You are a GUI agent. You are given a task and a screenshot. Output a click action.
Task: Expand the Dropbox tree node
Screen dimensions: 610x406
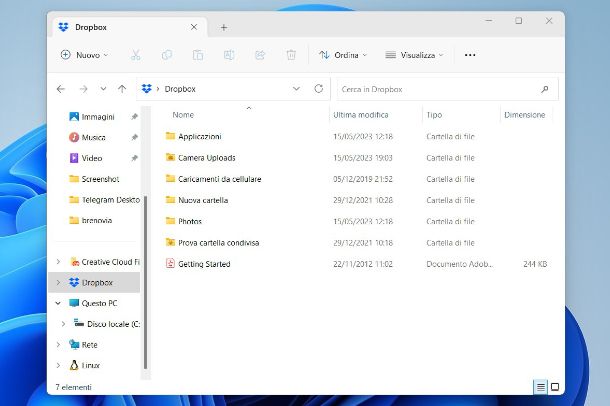click(x=58, y=282)
